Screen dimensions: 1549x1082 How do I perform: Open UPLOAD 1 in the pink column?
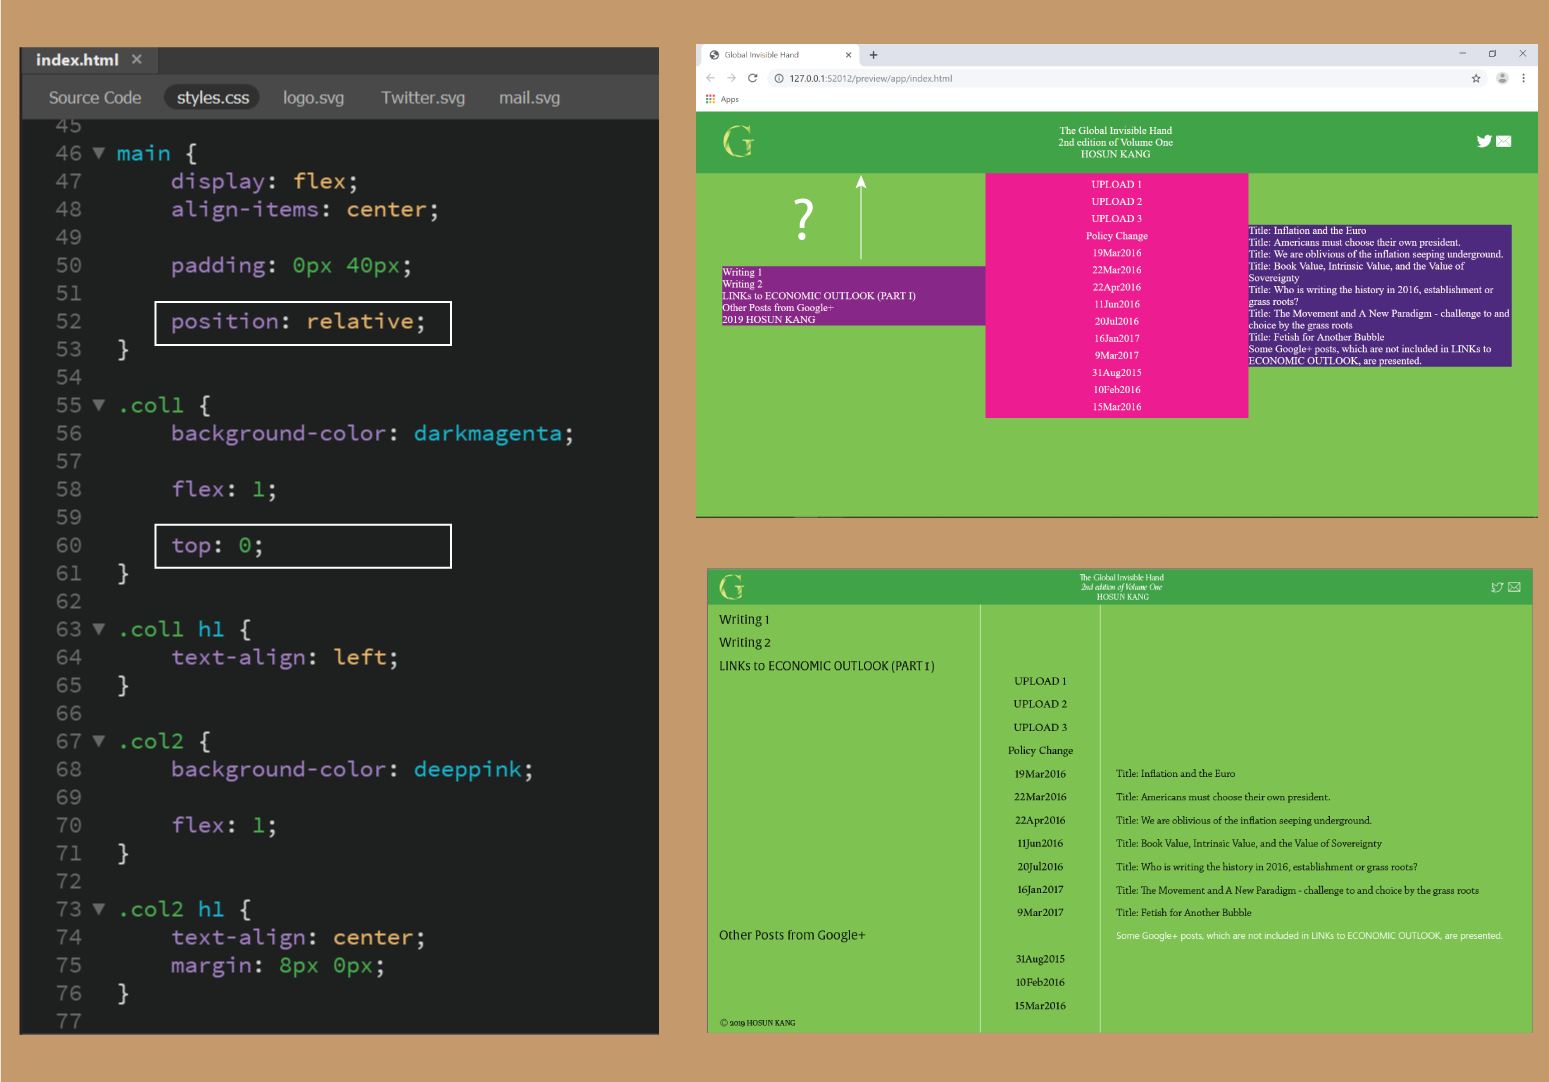[x=1116, y=184]
